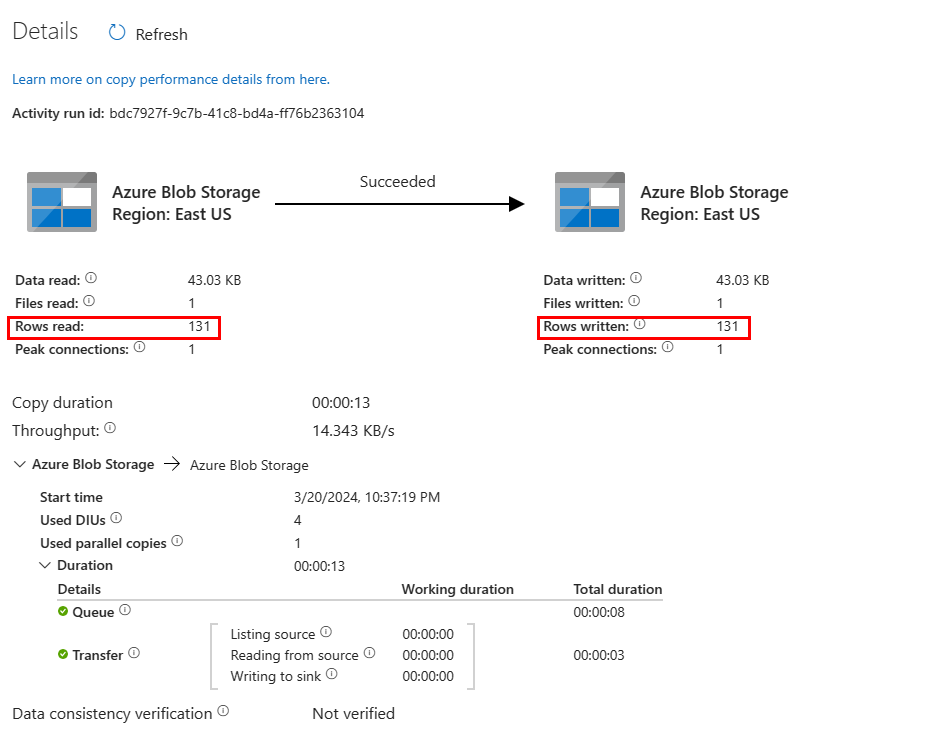Click the Working duration column header

[x=457, y=589]
